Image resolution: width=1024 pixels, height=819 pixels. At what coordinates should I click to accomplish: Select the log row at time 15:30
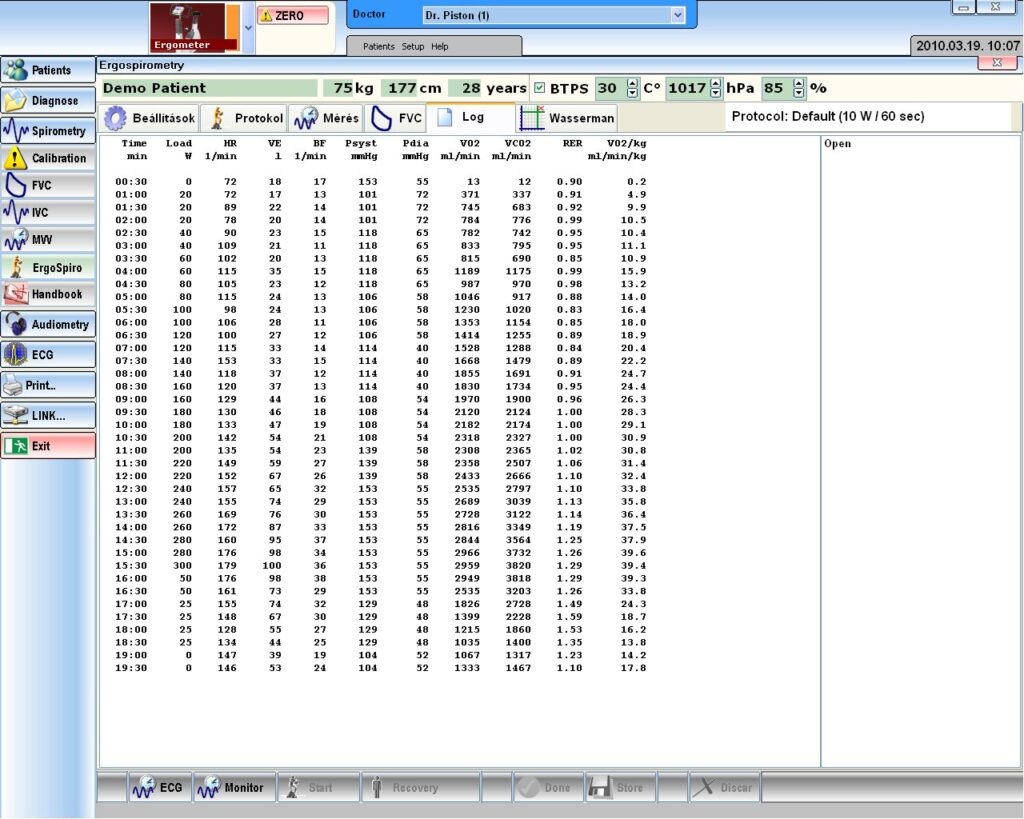pyautogui.click(x=381, y=566)
